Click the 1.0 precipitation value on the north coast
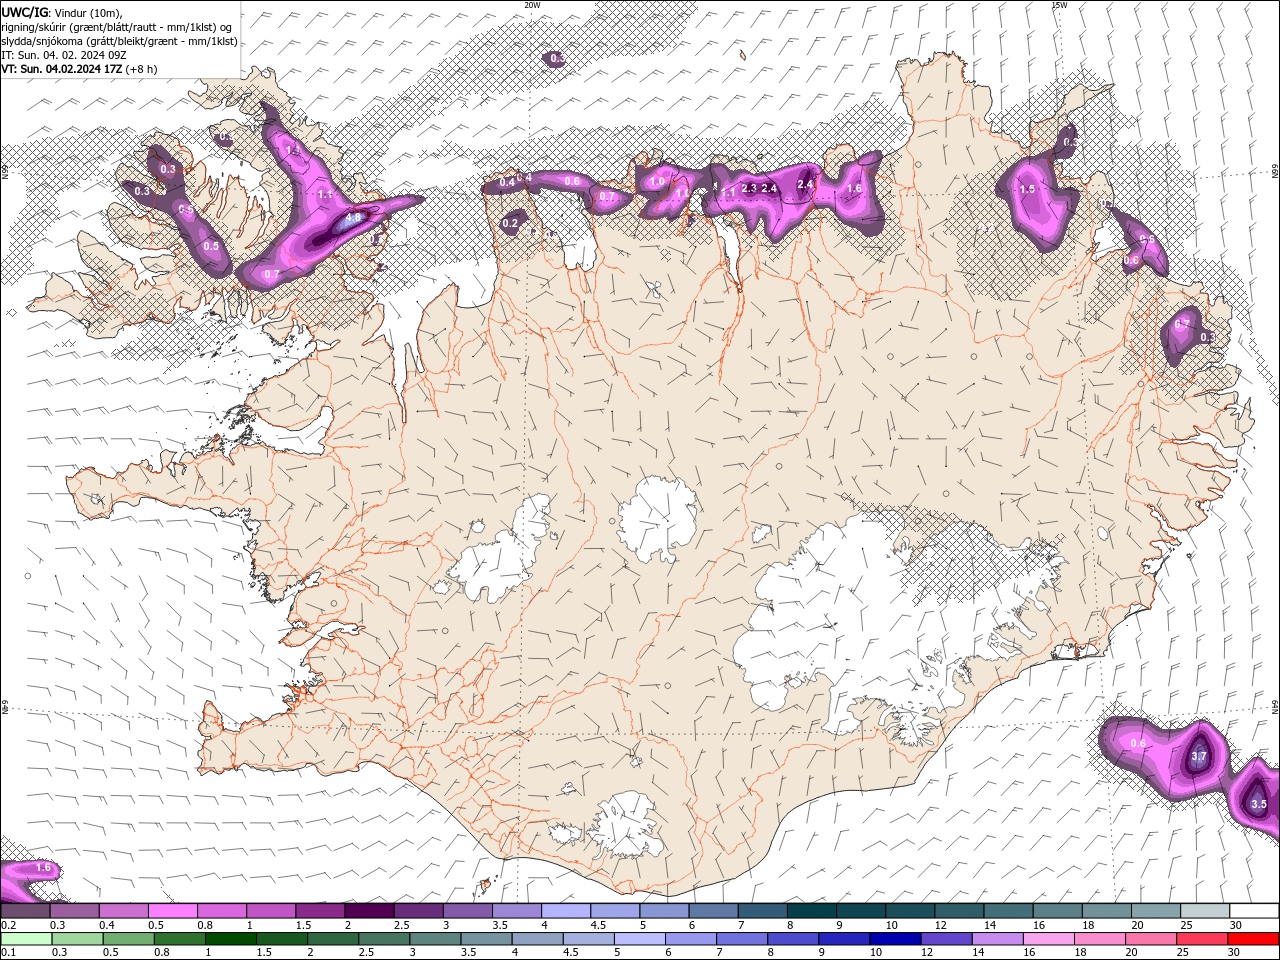 tap(657, 182)
